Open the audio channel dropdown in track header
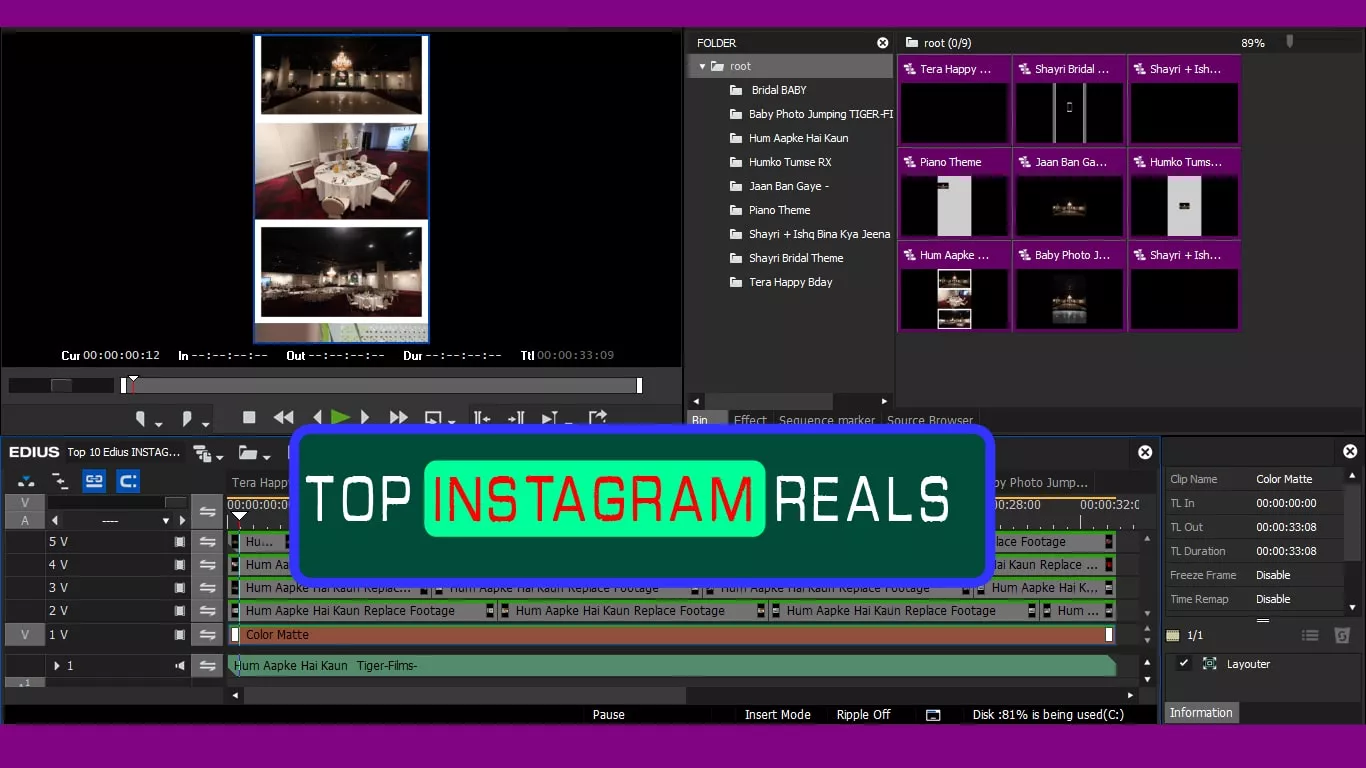This screenshot has height=768, width=1366. 168,520
